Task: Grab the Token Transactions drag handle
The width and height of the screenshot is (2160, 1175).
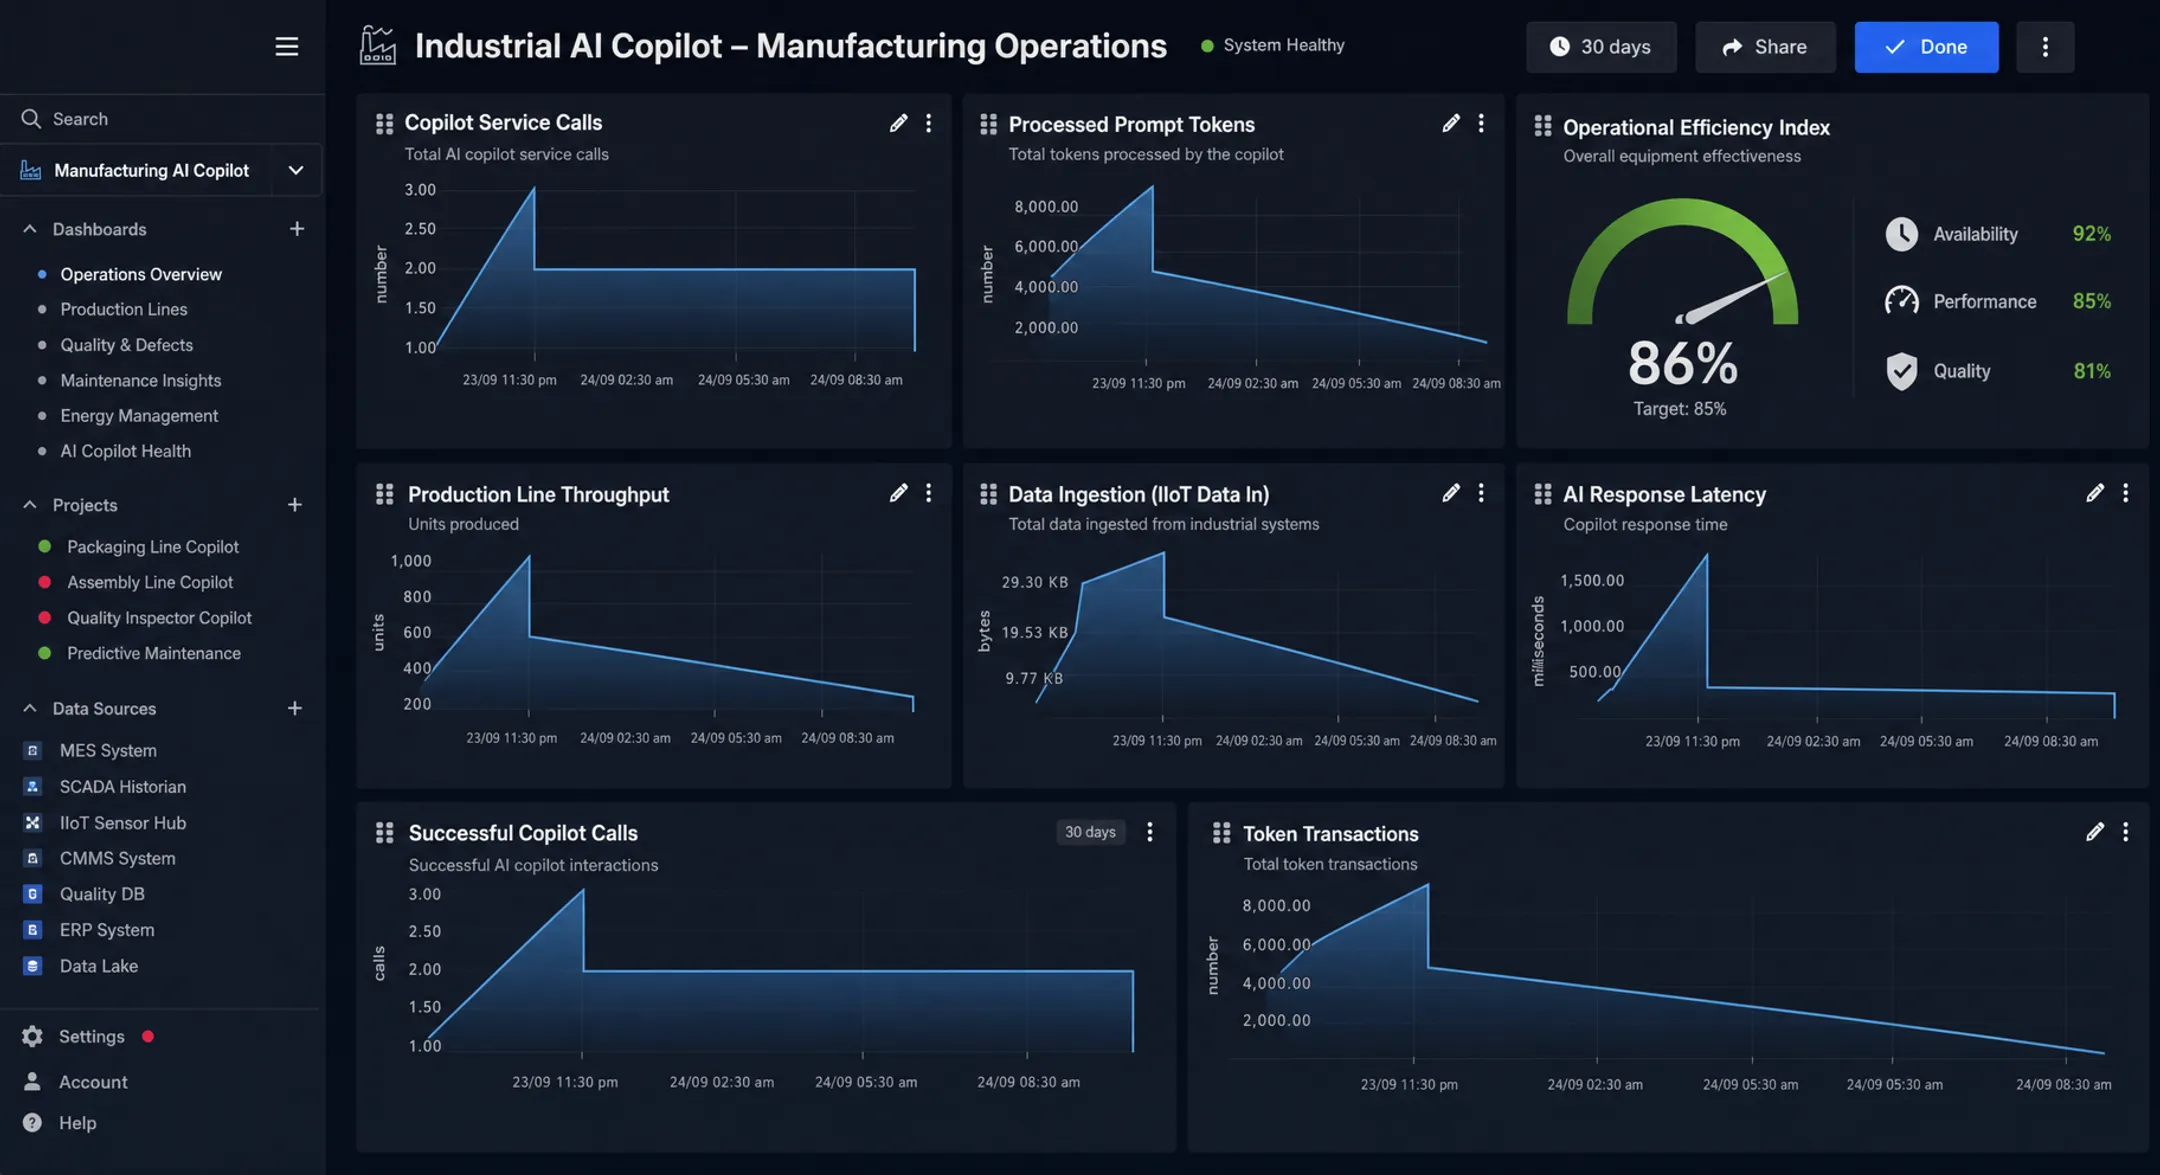Action: pyautogui.click(x=1221, y=833)
